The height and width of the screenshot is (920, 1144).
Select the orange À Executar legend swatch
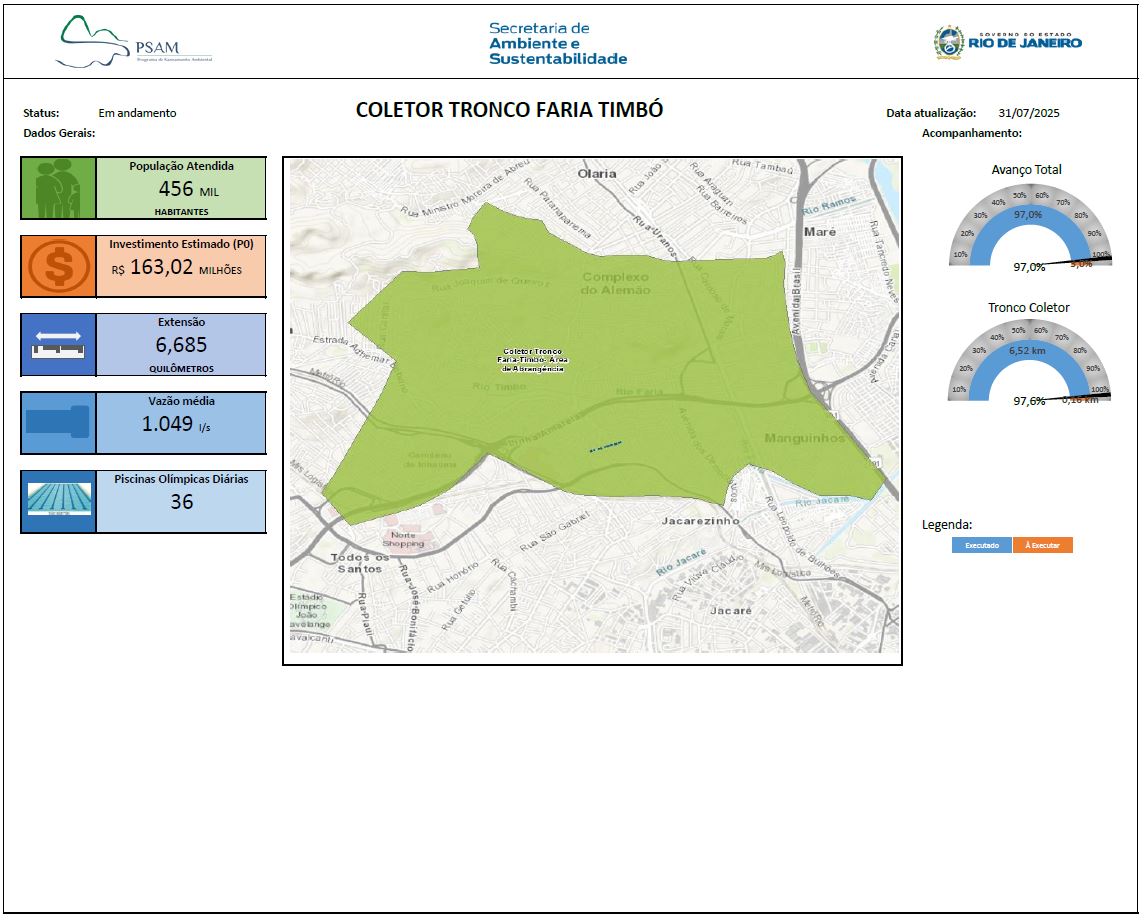[x=1042, y=545]
